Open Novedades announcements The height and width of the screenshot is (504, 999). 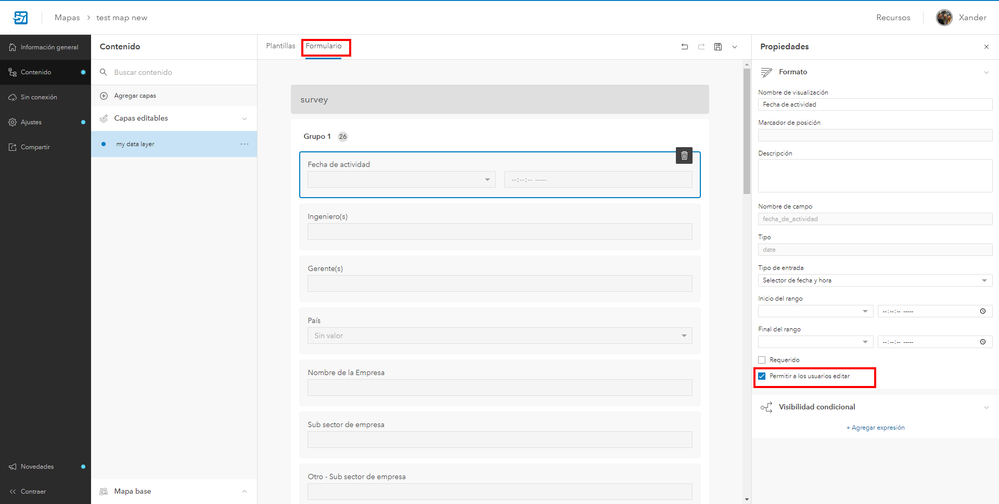click(x=45, y=467)
